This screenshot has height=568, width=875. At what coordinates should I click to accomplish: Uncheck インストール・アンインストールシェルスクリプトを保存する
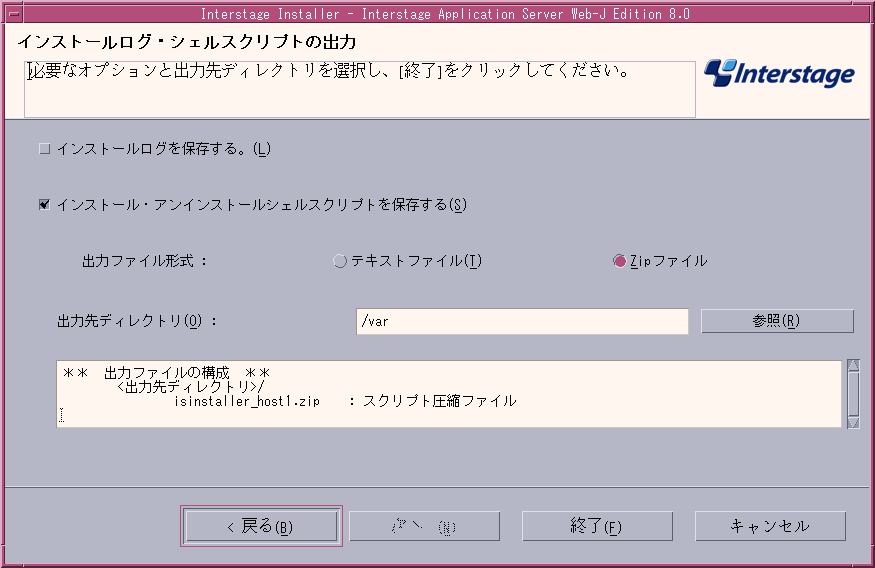(x=45, y=205)
